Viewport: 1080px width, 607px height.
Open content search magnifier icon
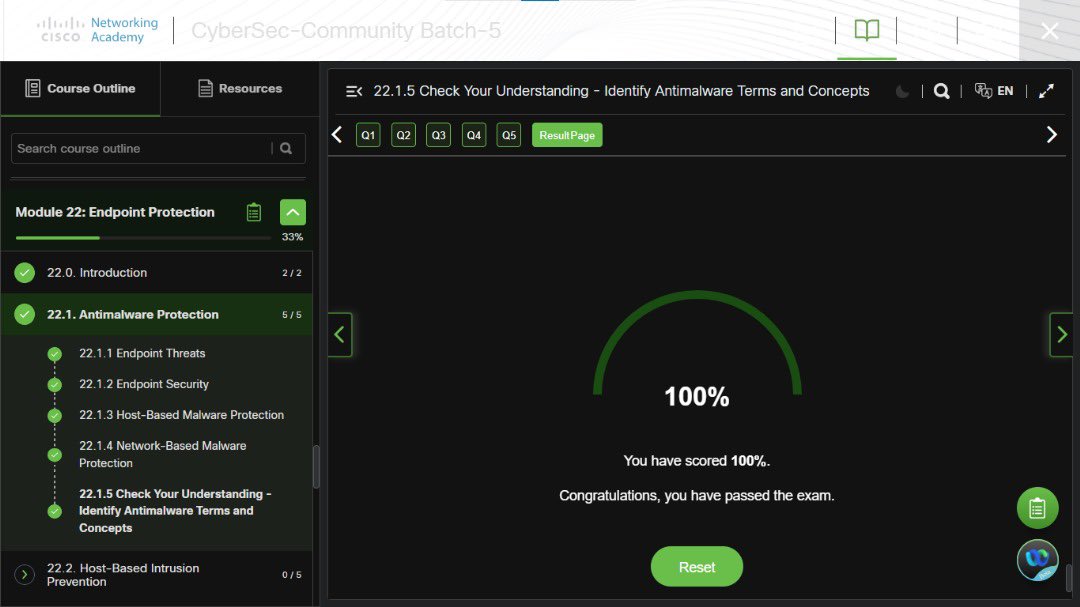[x=942, y=91]
